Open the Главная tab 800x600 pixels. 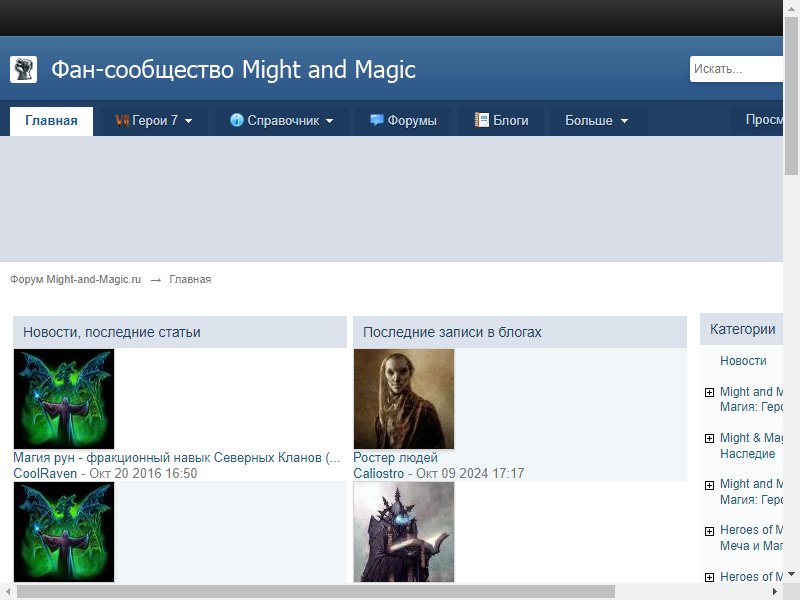pos(52,121)
